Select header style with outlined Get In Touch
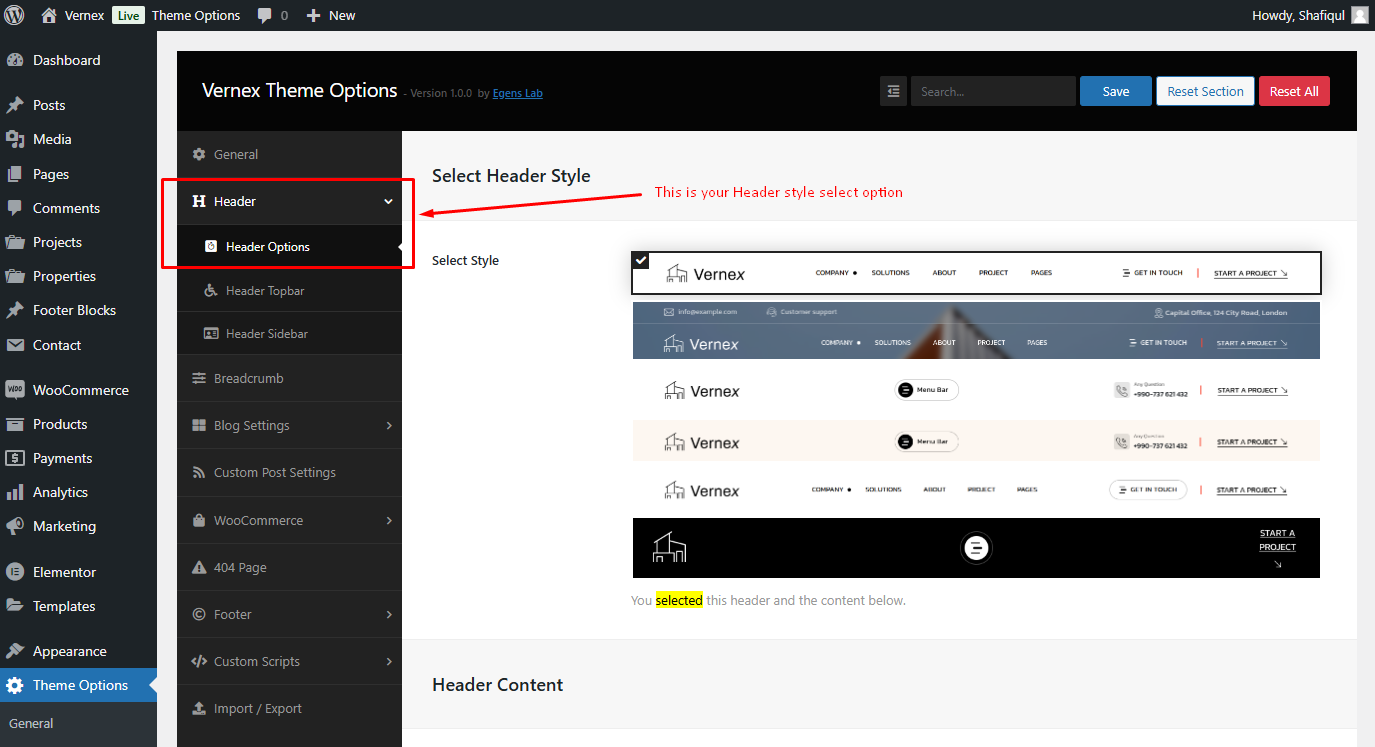The height and width of the screenshot is (747, 1375). [976, 490]
